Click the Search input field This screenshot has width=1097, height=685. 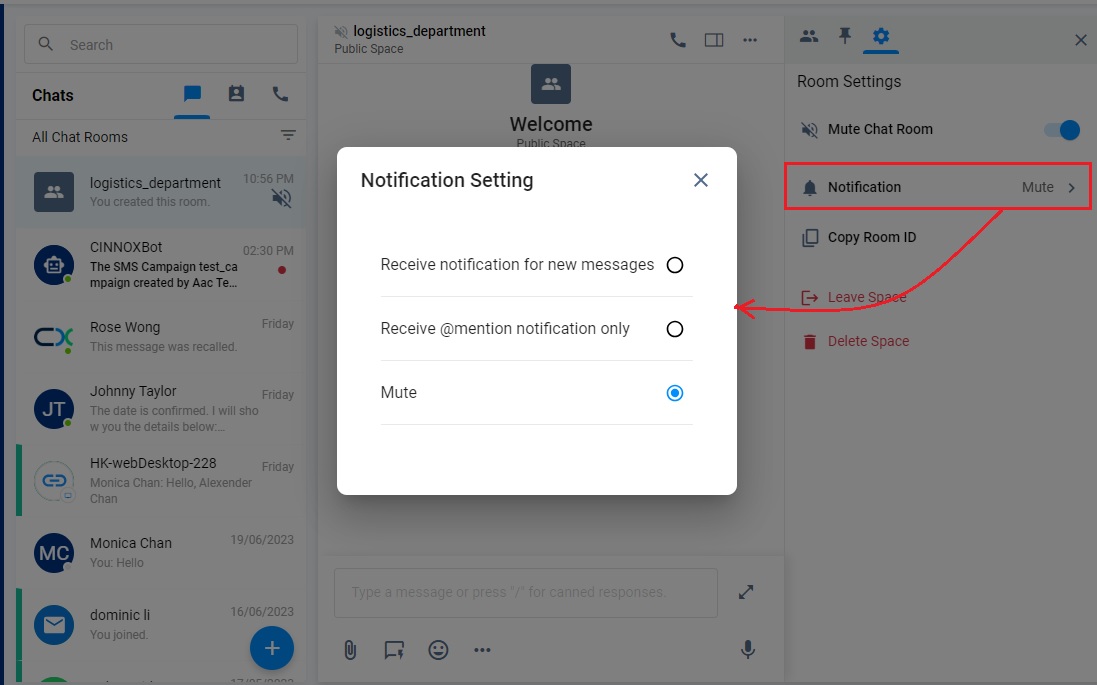(x=161, y=45)
